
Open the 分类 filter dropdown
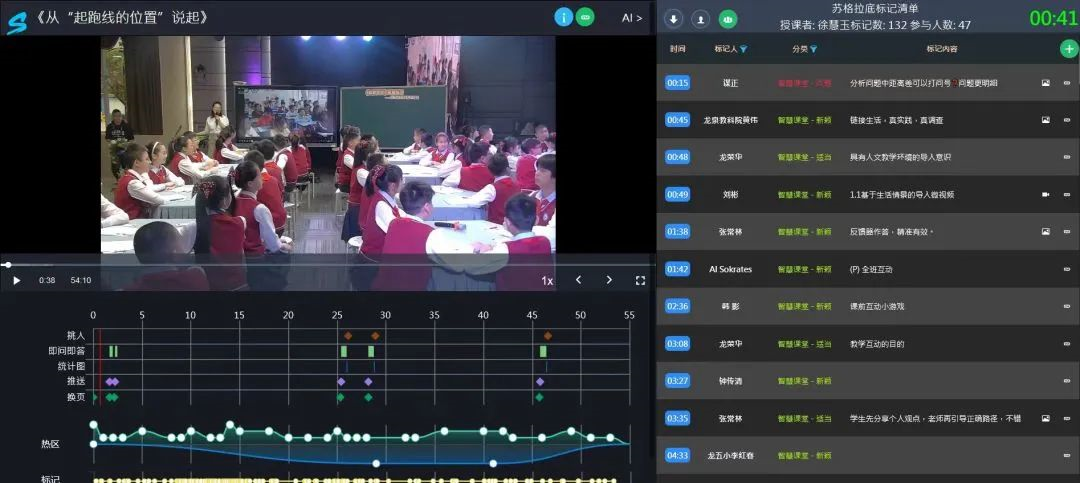tap(813, 49)
